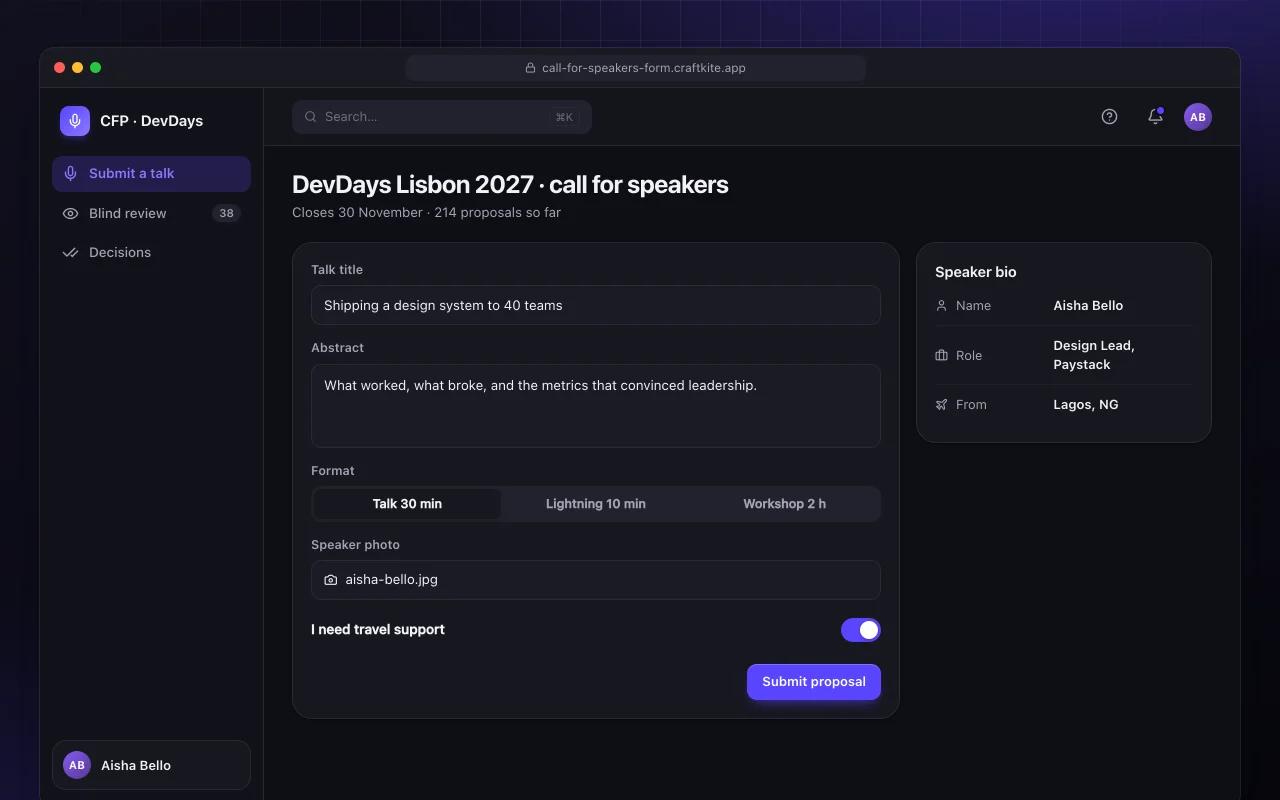Click the airplane icon next to From
1280x800 pixels.
(x=941, y=405)
